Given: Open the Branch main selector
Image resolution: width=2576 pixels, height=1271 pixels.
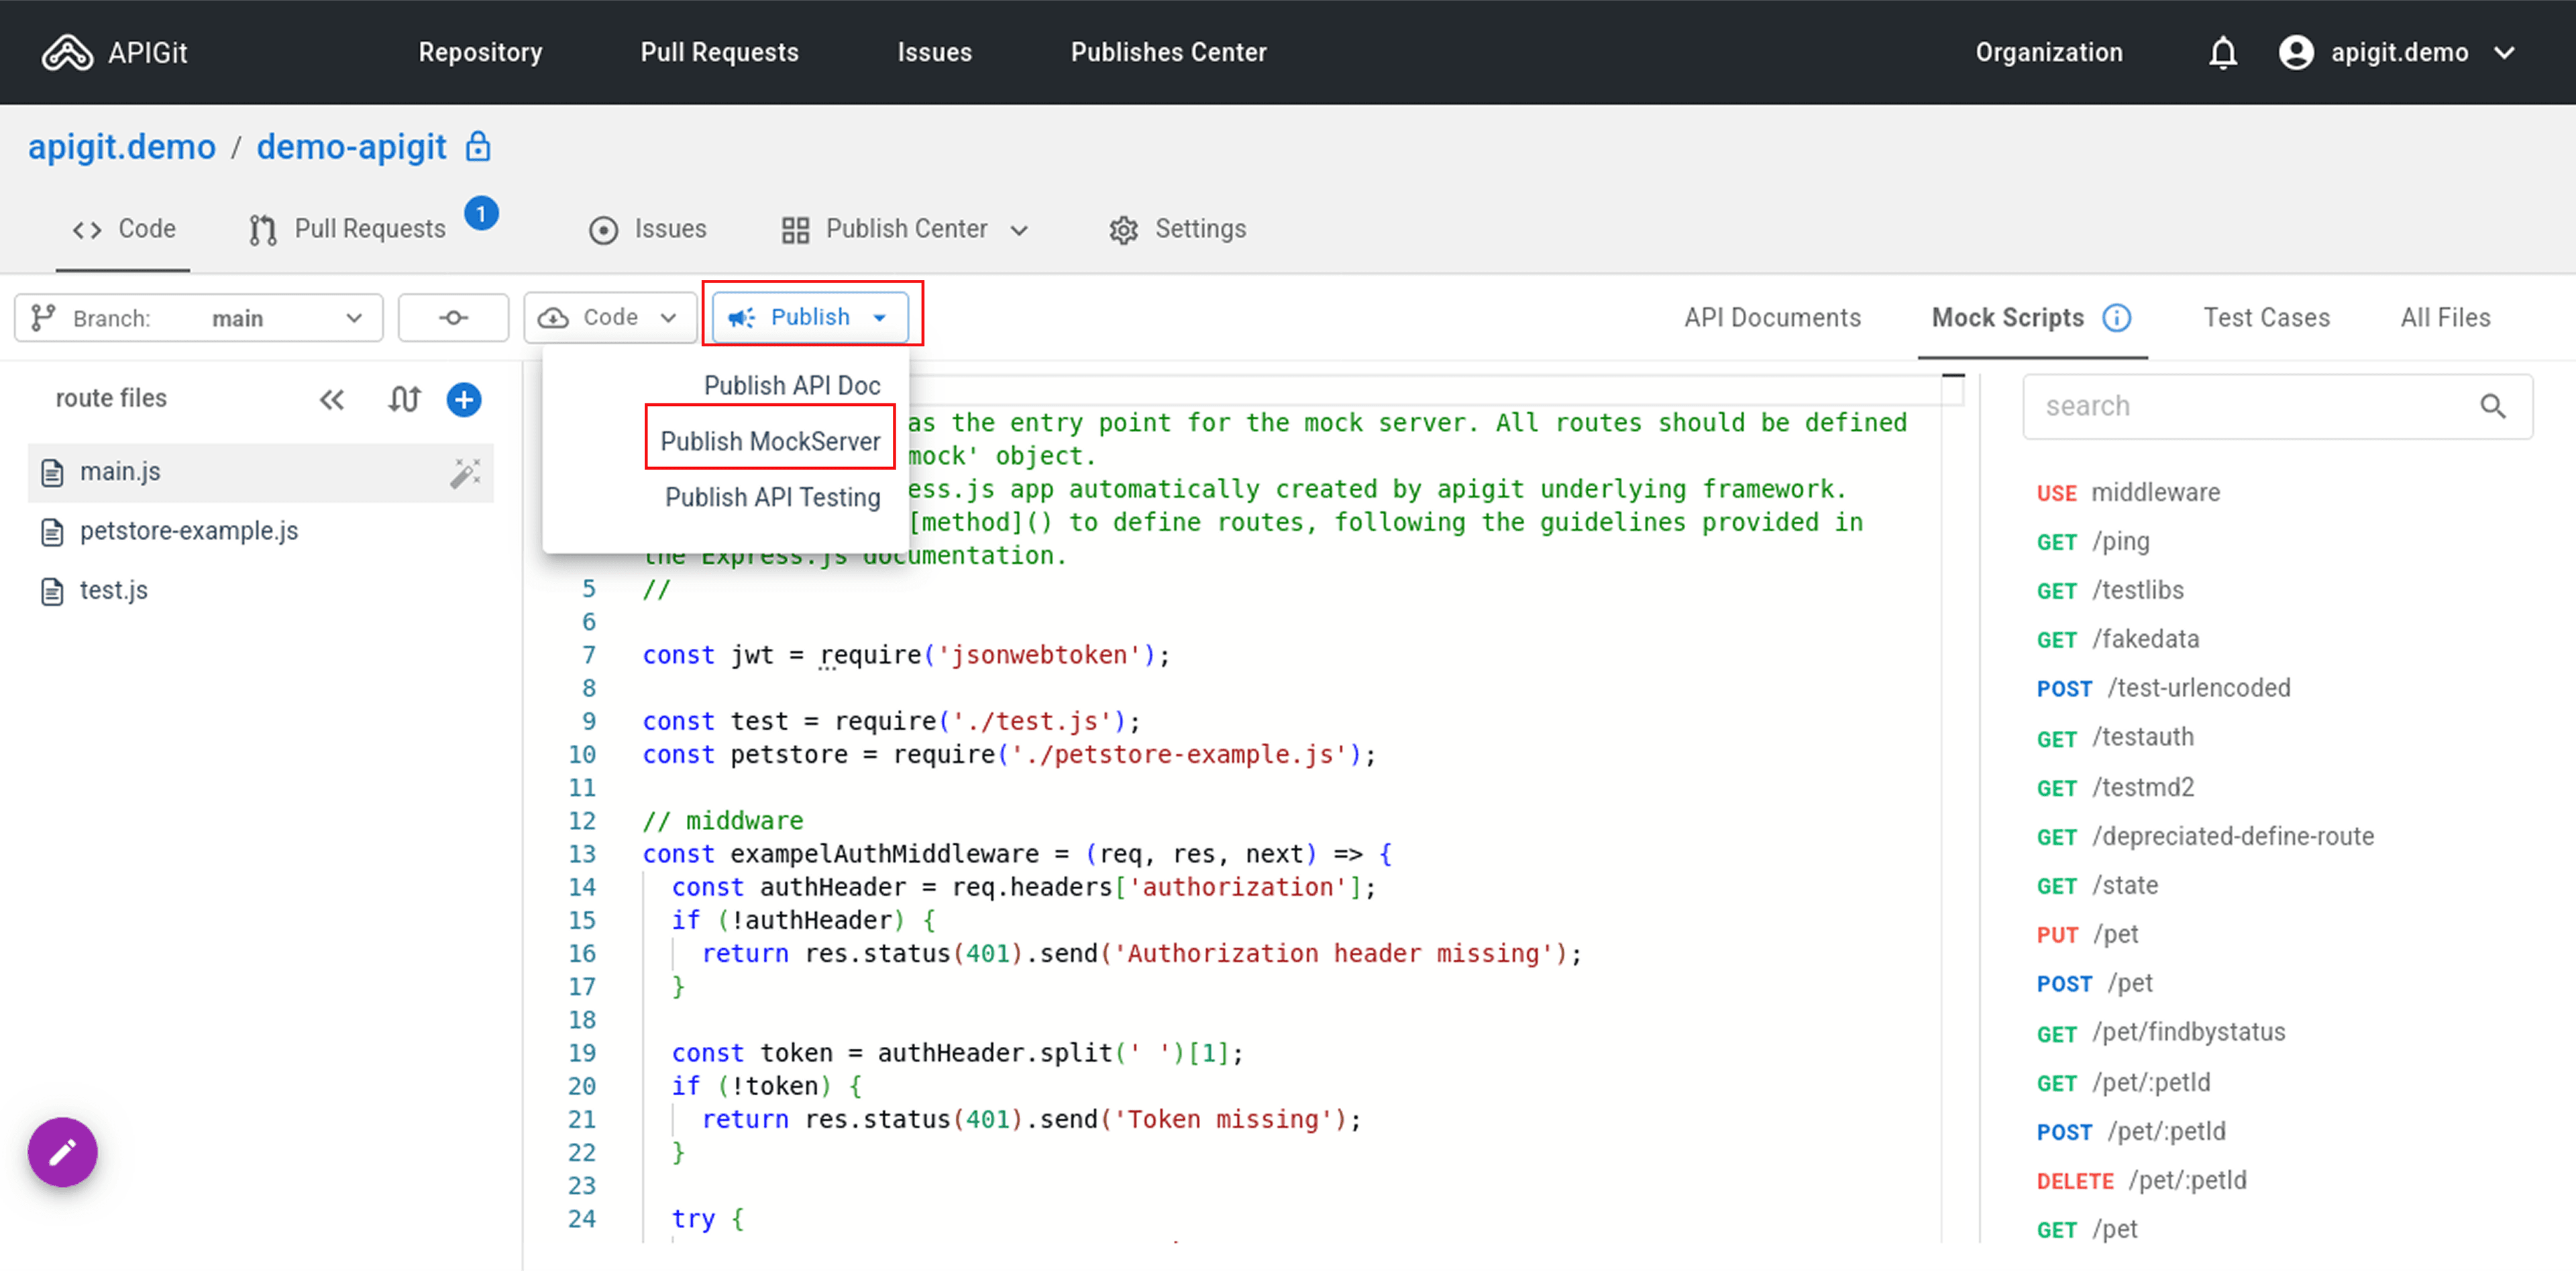Looking at the screenshot, I should pos(199,318).
